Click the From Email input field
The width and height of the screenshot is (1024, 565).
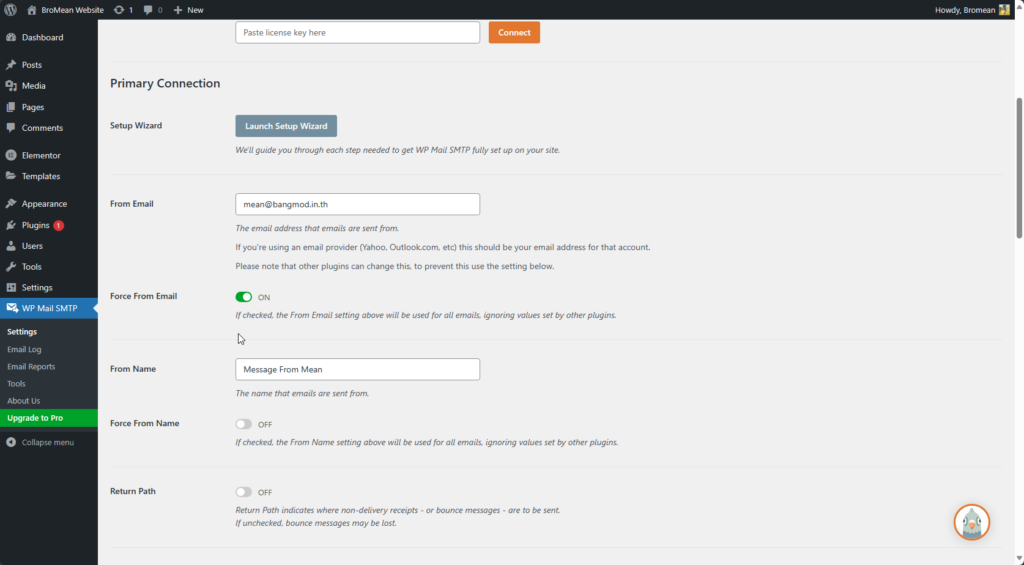(x=357, y=204)
